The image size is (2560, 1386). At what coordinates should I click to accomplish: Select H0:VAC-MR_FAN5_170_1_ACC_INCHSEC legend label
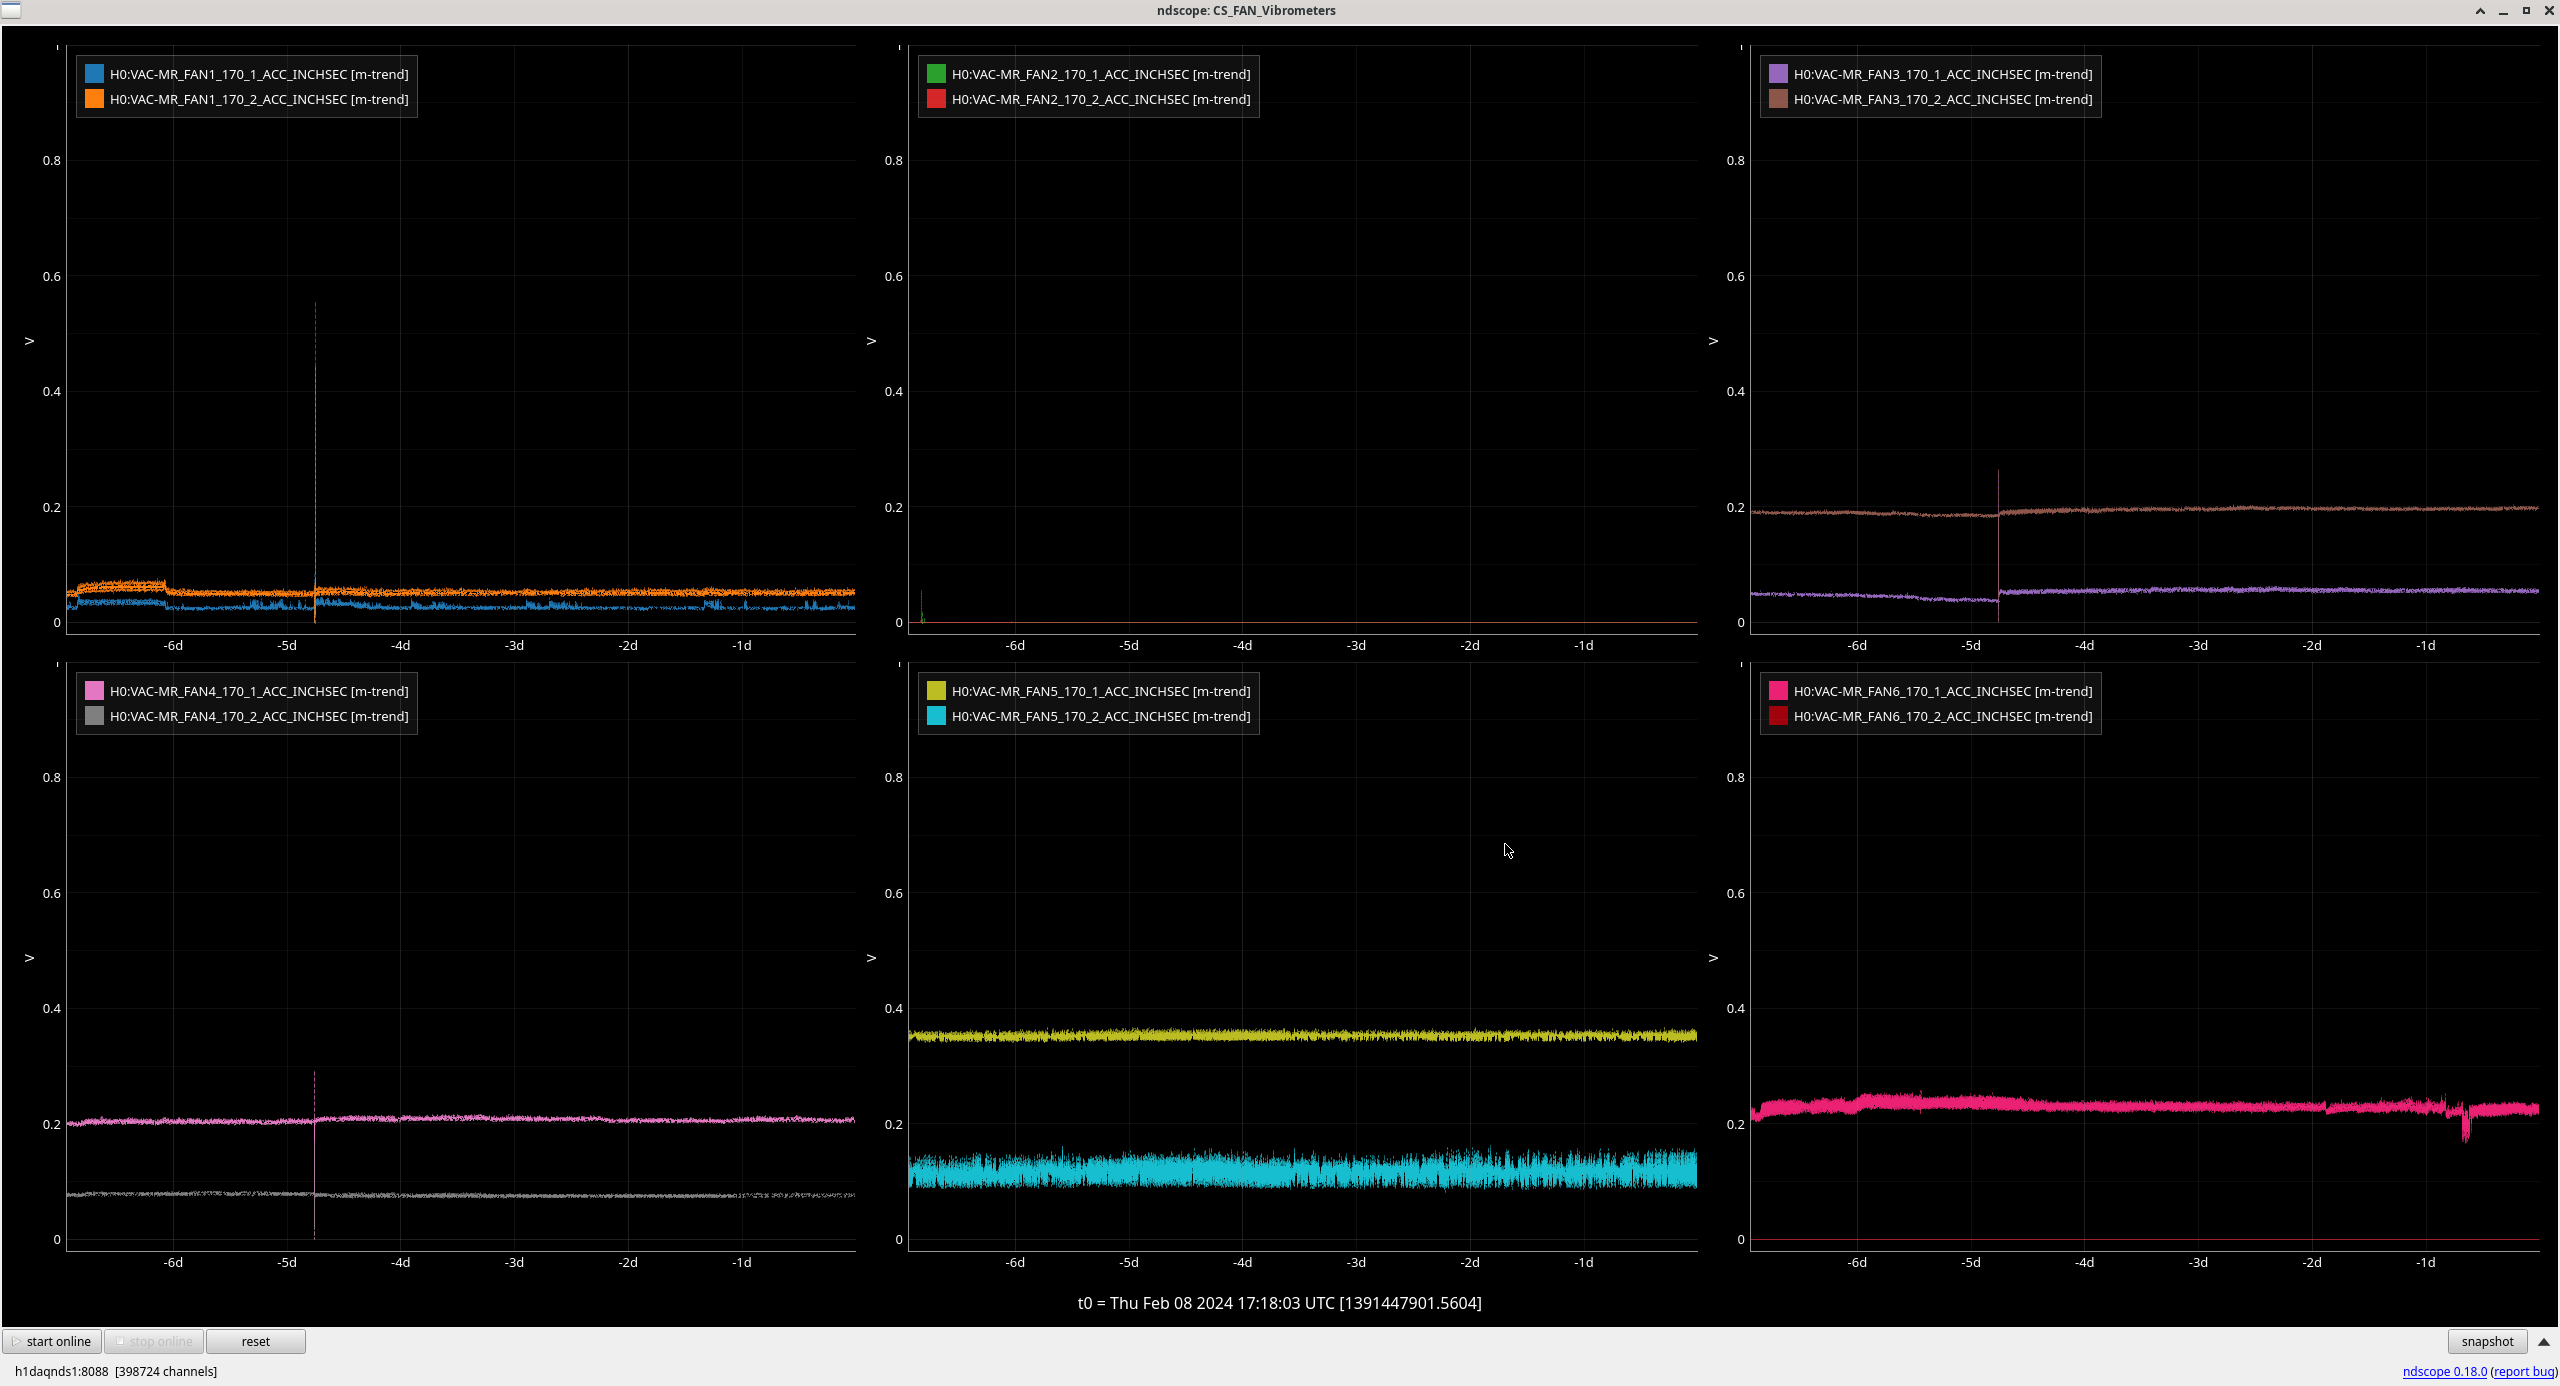point(1101,691)
